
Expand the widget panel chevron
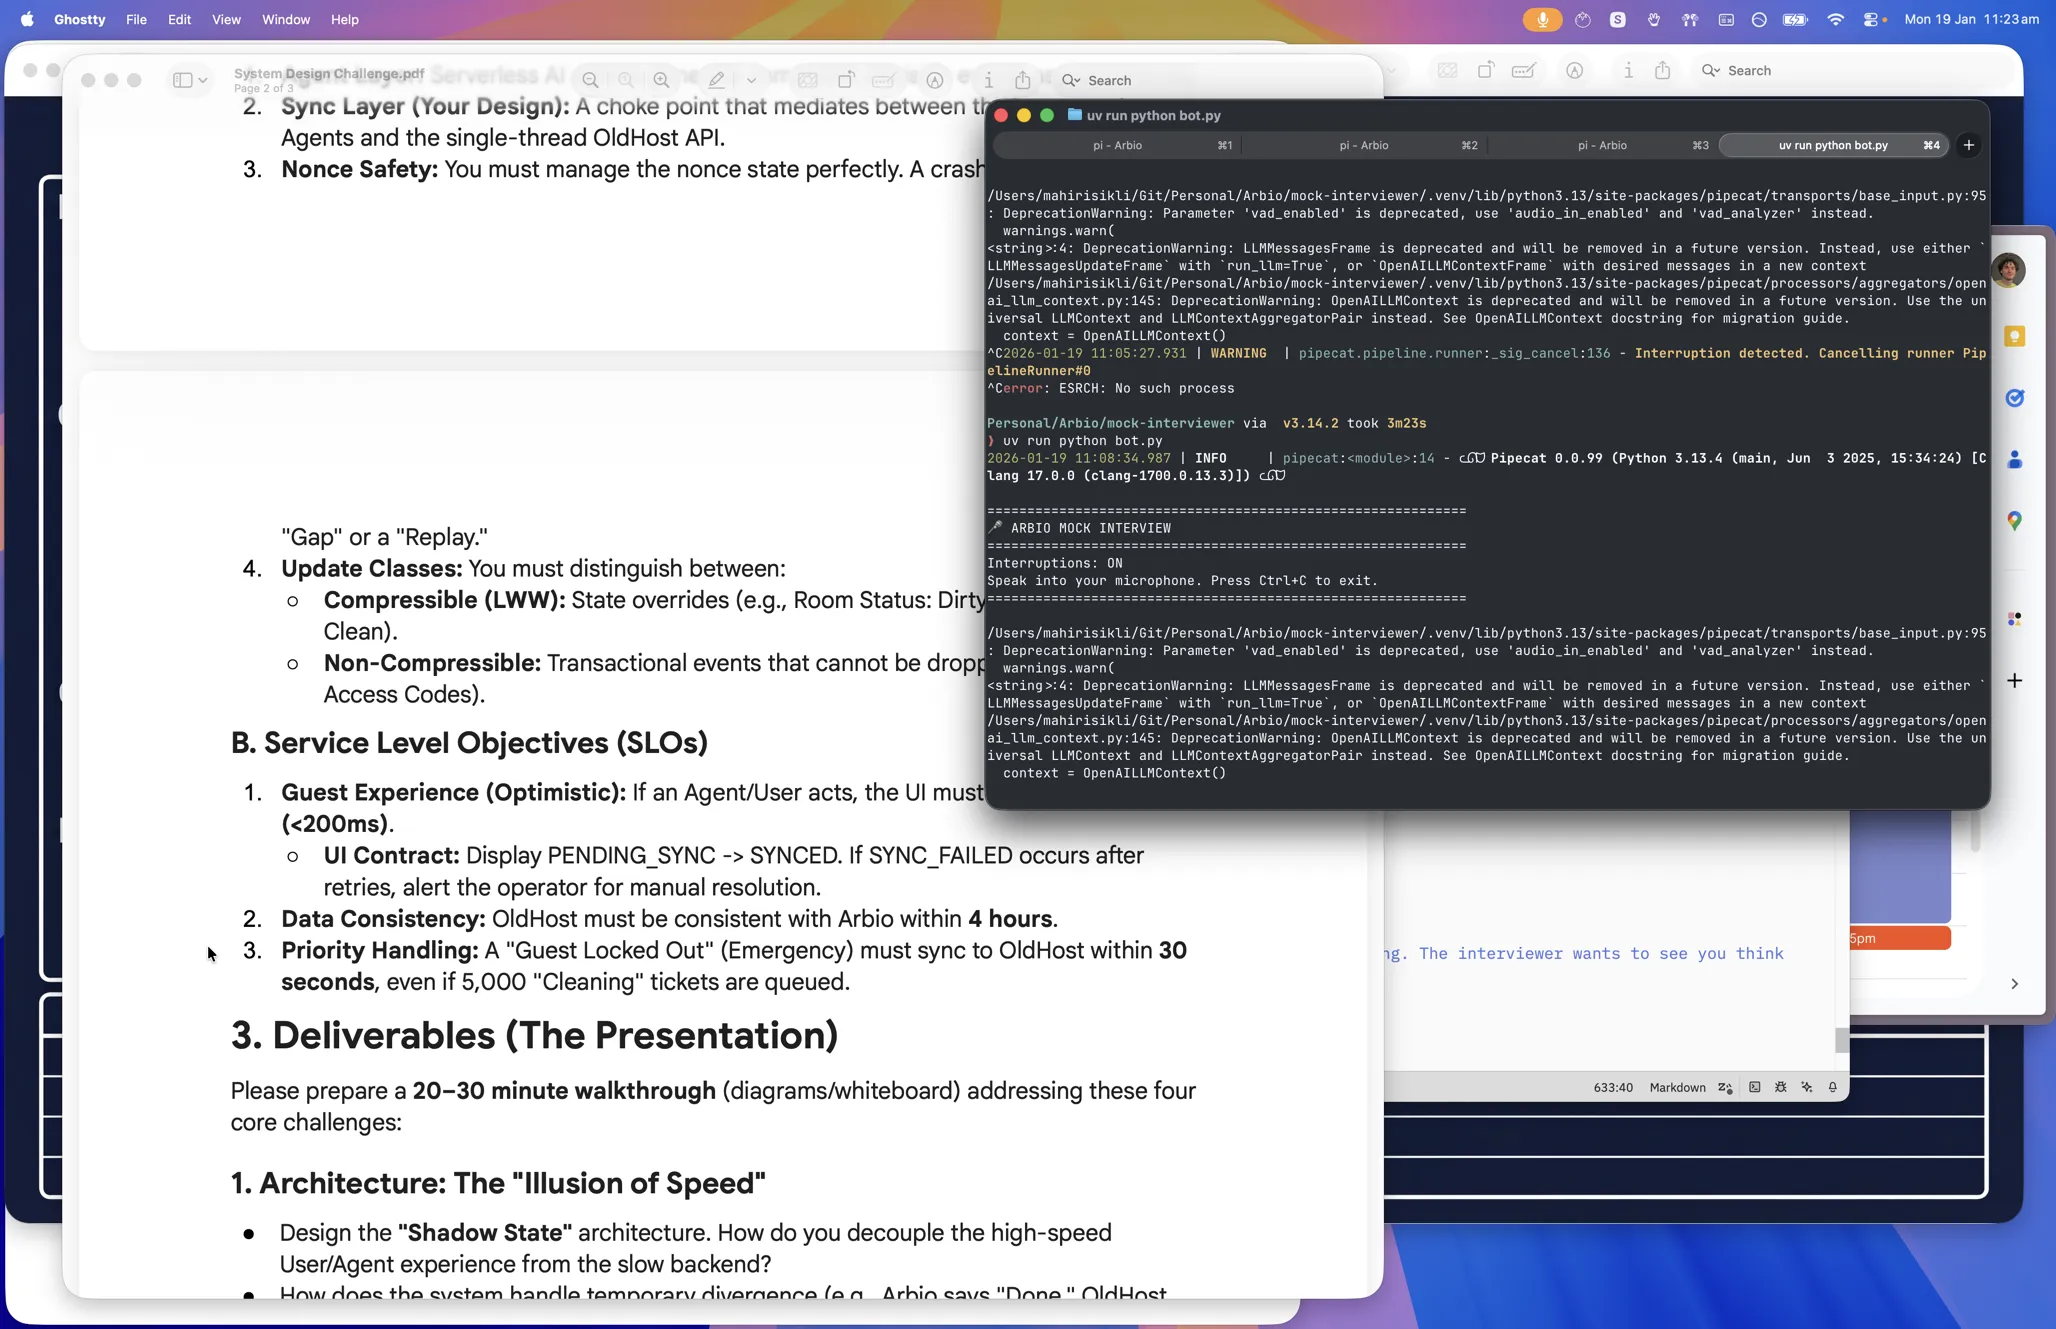(x=2014, y=984)
